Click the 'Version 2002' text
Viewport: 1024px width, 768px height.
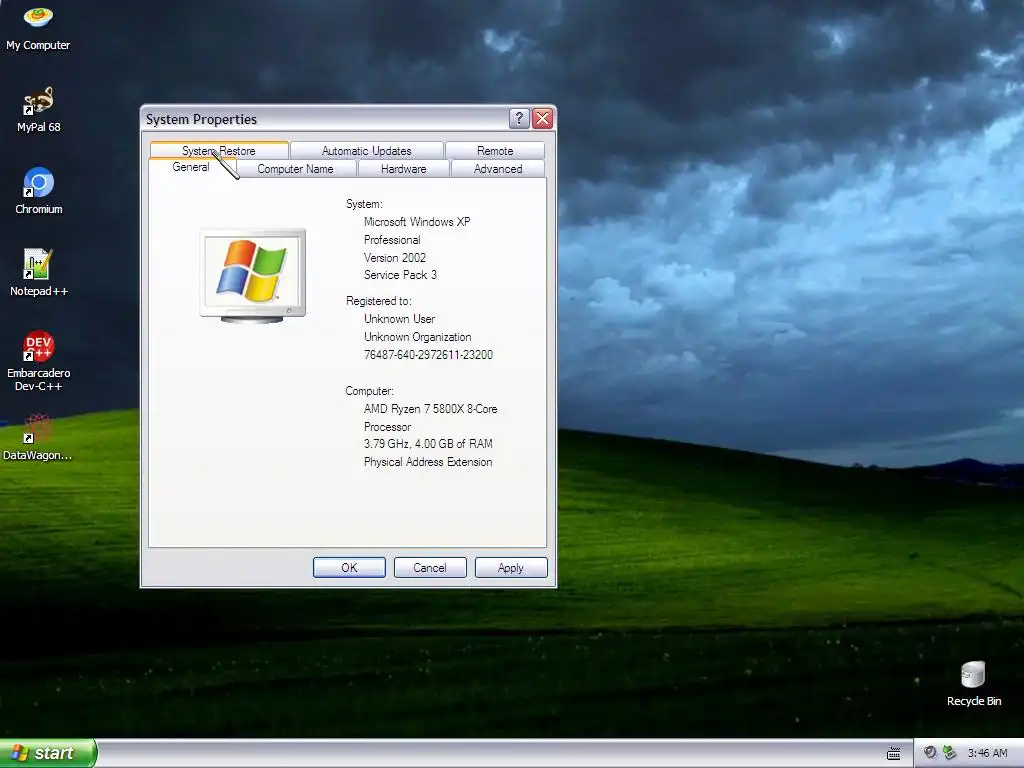[x=394, y=257]
